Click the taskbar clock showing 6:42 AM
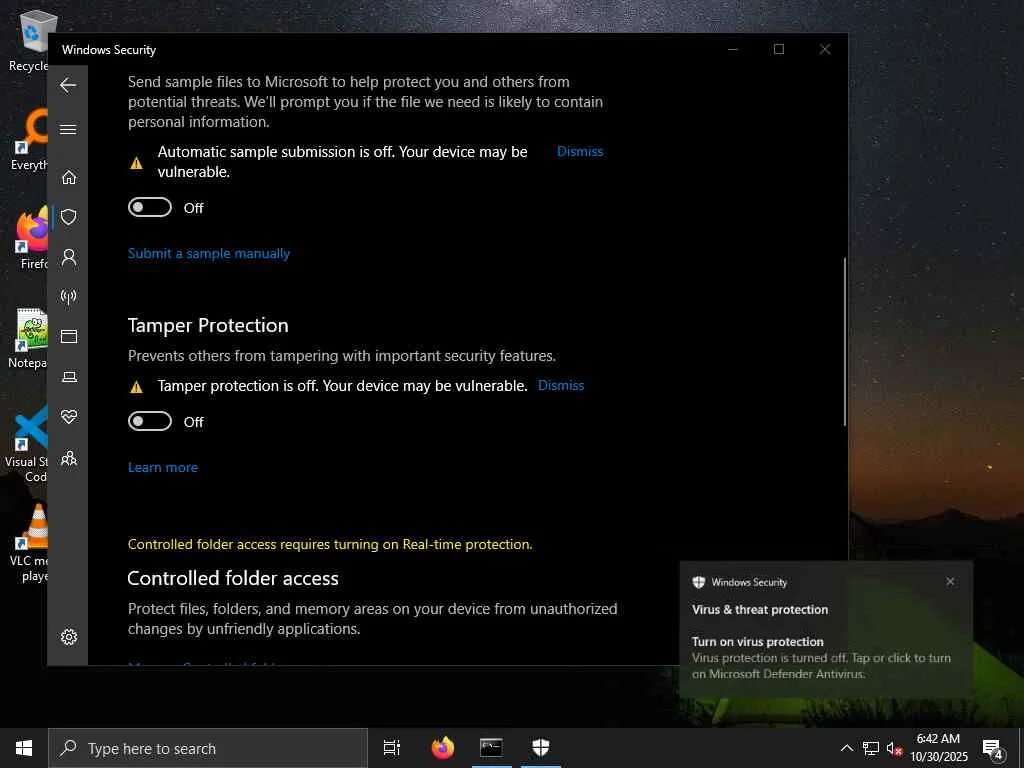 938,748
